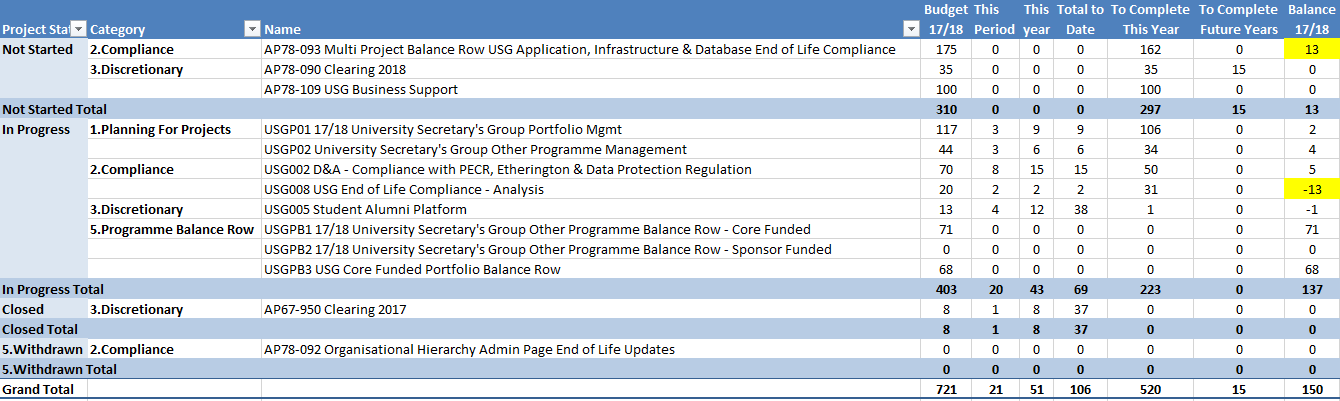Select the Total to Date header
Image resolution: width=1340 pixels, height=401 pixels.
1079,20
